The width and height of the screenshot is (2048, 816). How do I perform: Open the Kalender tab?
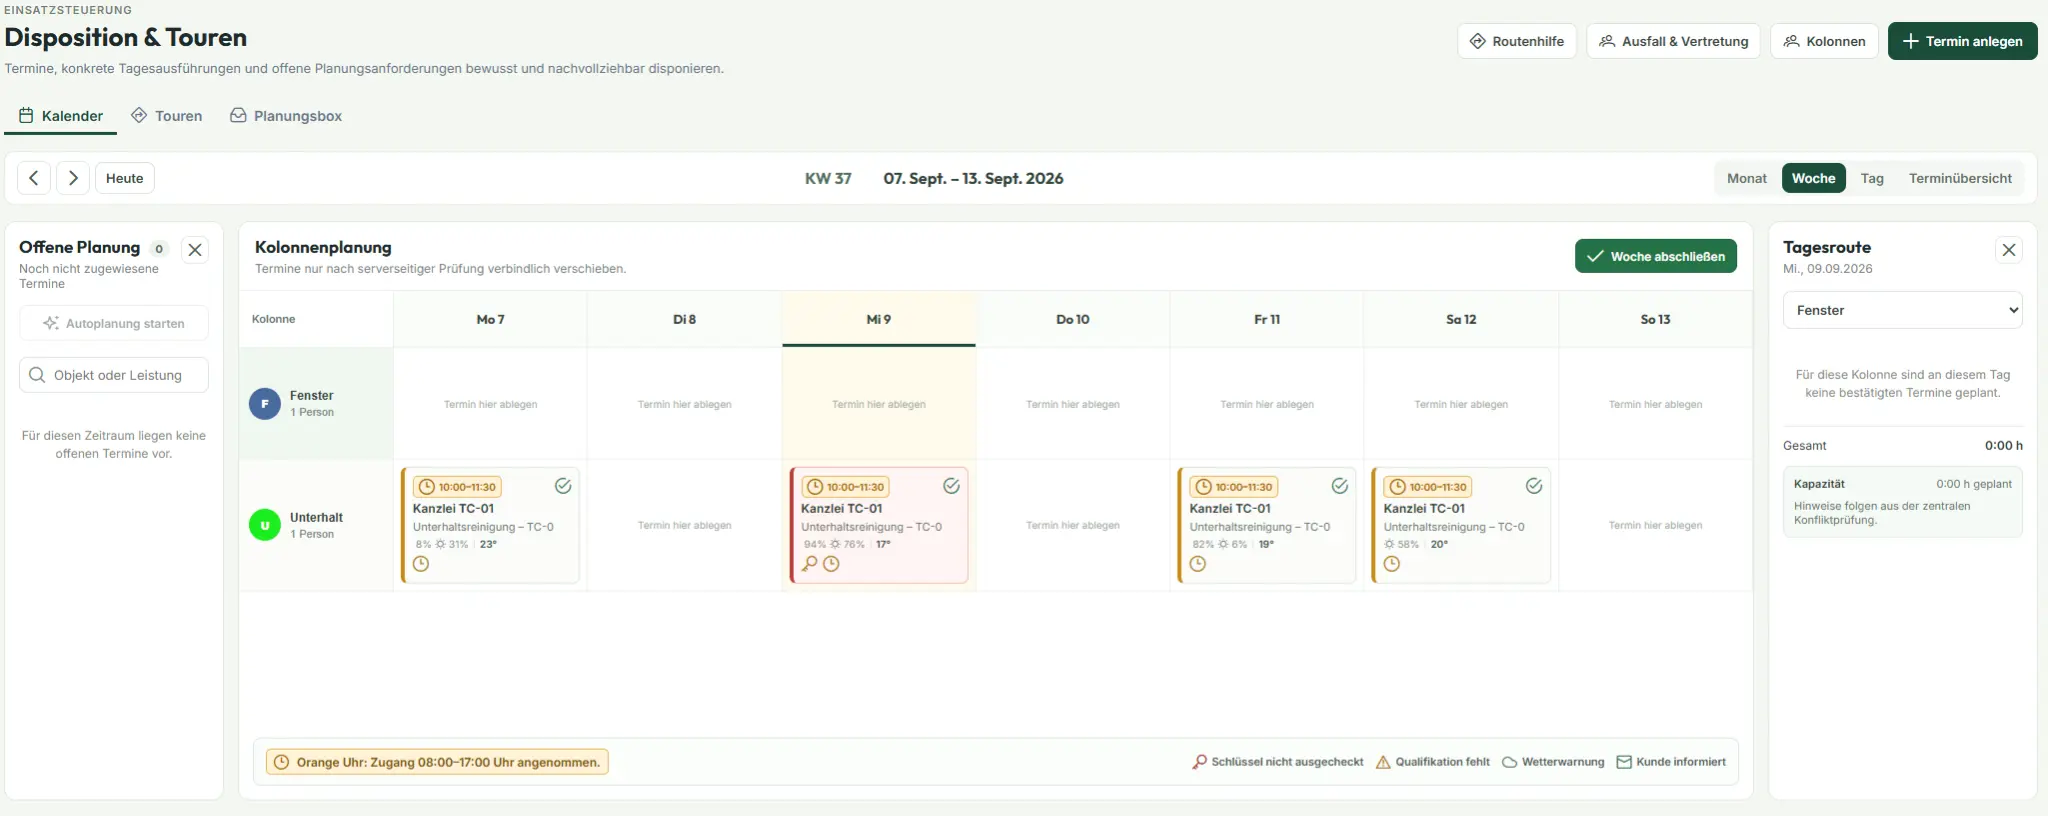(x=61, y=116)
